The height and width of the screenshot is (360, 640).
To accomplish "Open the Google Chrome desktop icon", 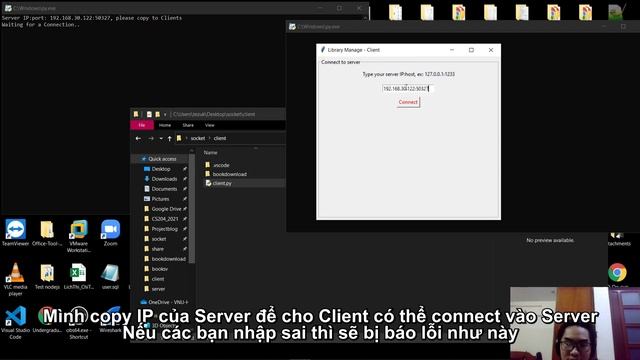I will 617,272.
